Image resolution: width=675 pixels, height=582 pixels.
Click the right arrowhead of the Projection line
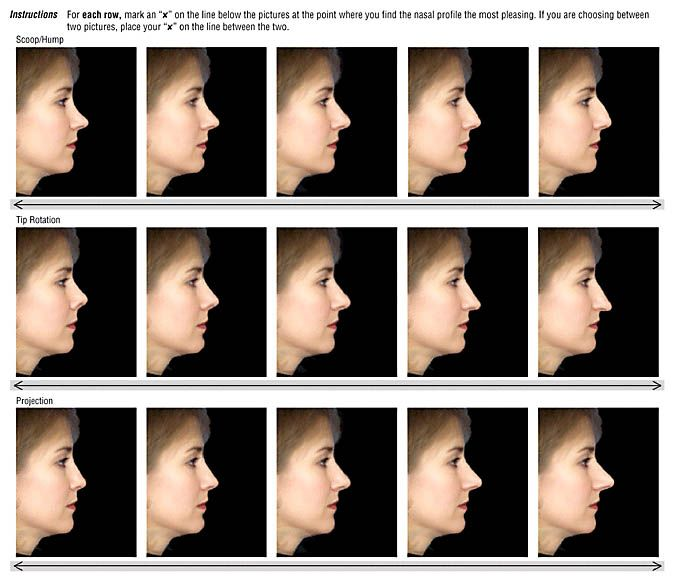point(657,566)
